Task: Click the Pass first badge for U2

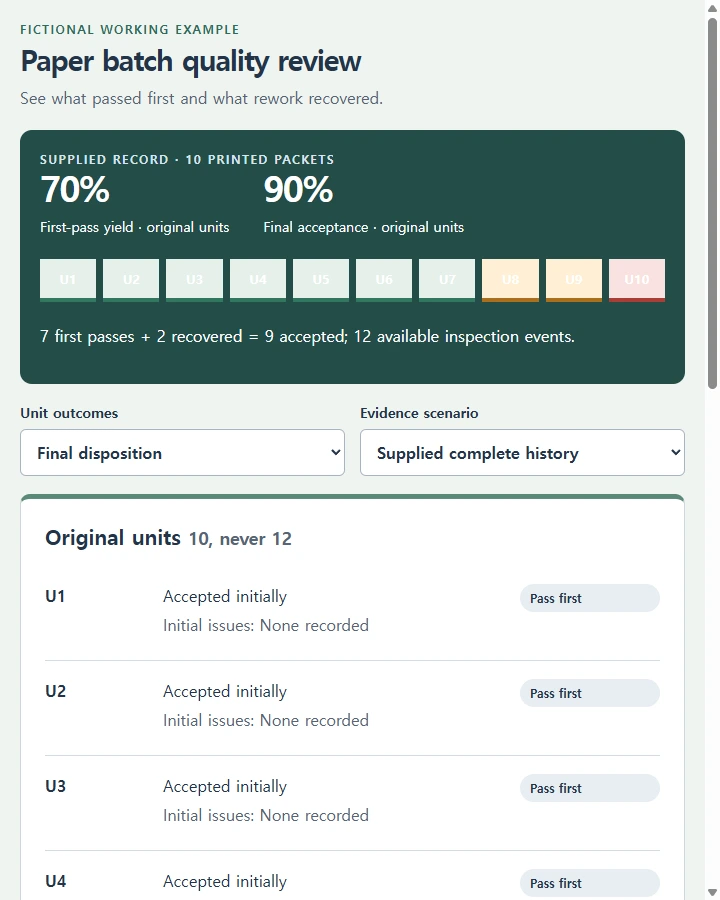Action: click(x=590, y=693)
